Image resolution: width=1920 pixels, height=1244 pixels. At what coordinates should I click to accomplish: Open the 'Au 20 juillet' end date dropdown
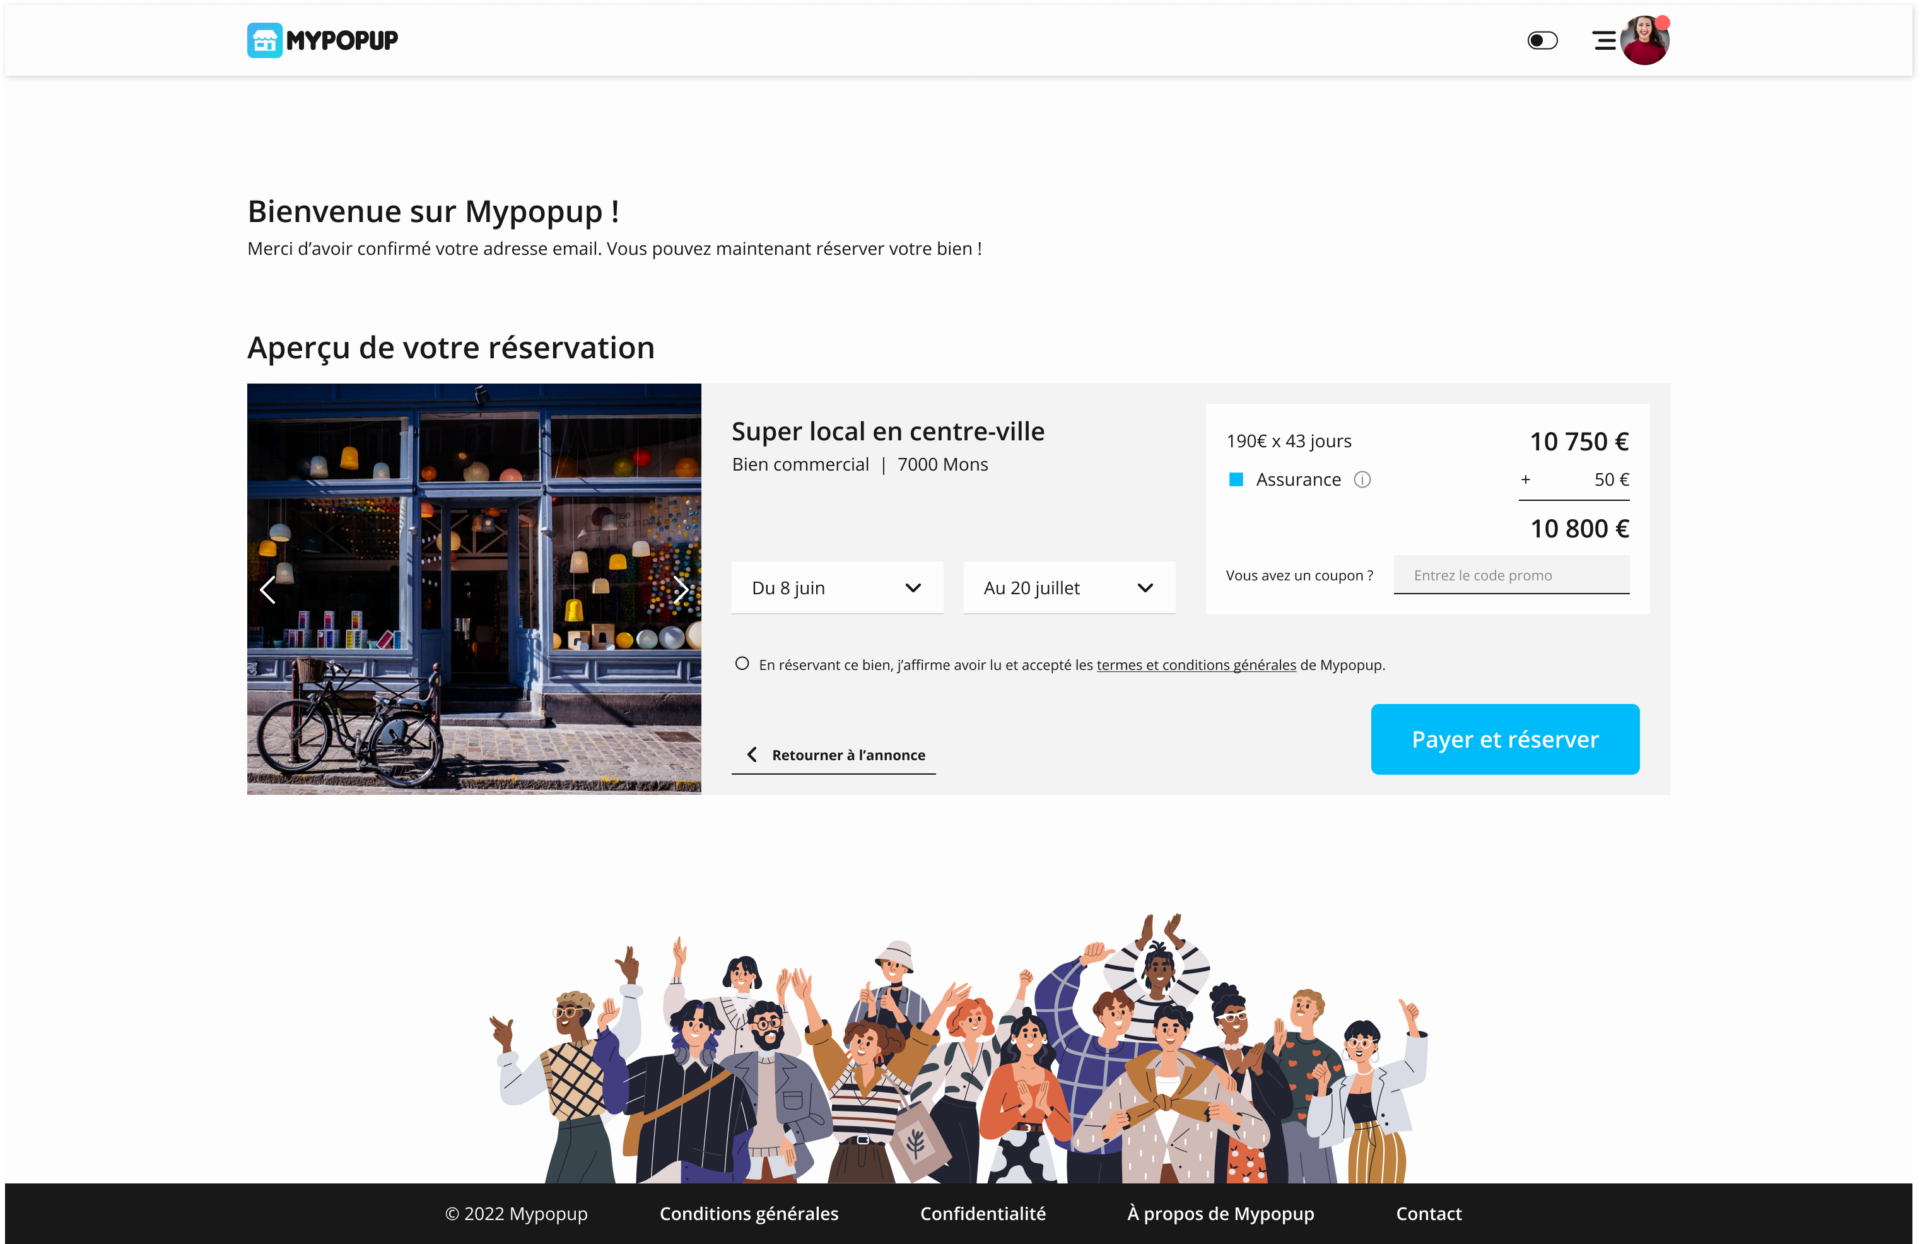click(1069, 588)
